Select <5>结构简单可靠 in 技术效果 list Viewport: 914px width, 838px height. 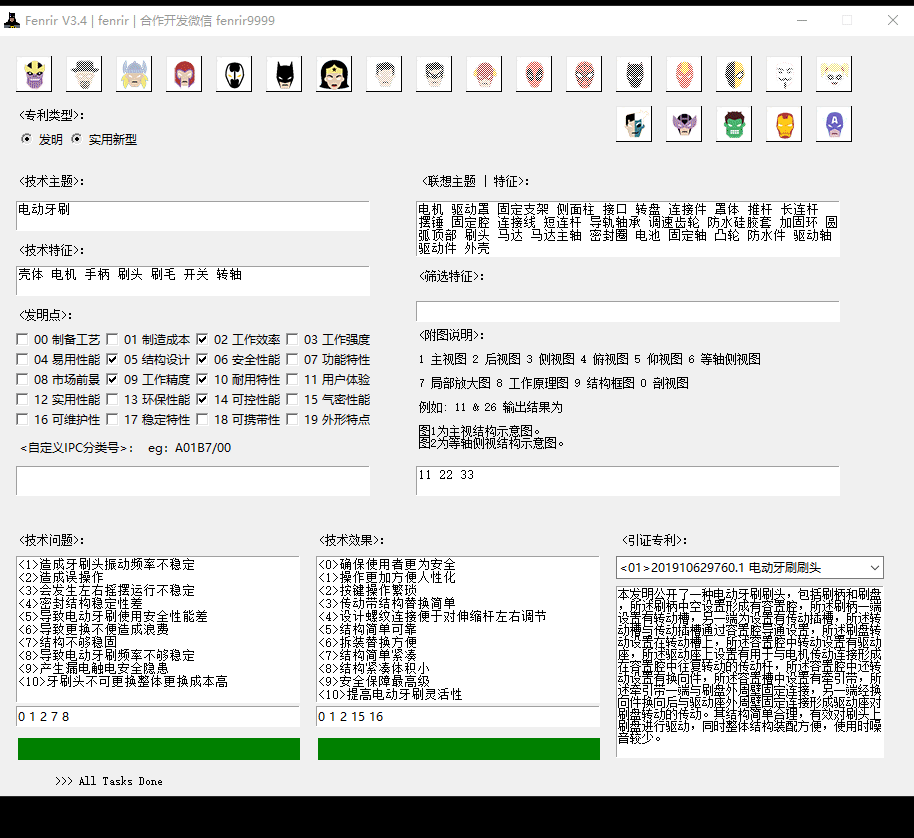[x=365, y=630]
